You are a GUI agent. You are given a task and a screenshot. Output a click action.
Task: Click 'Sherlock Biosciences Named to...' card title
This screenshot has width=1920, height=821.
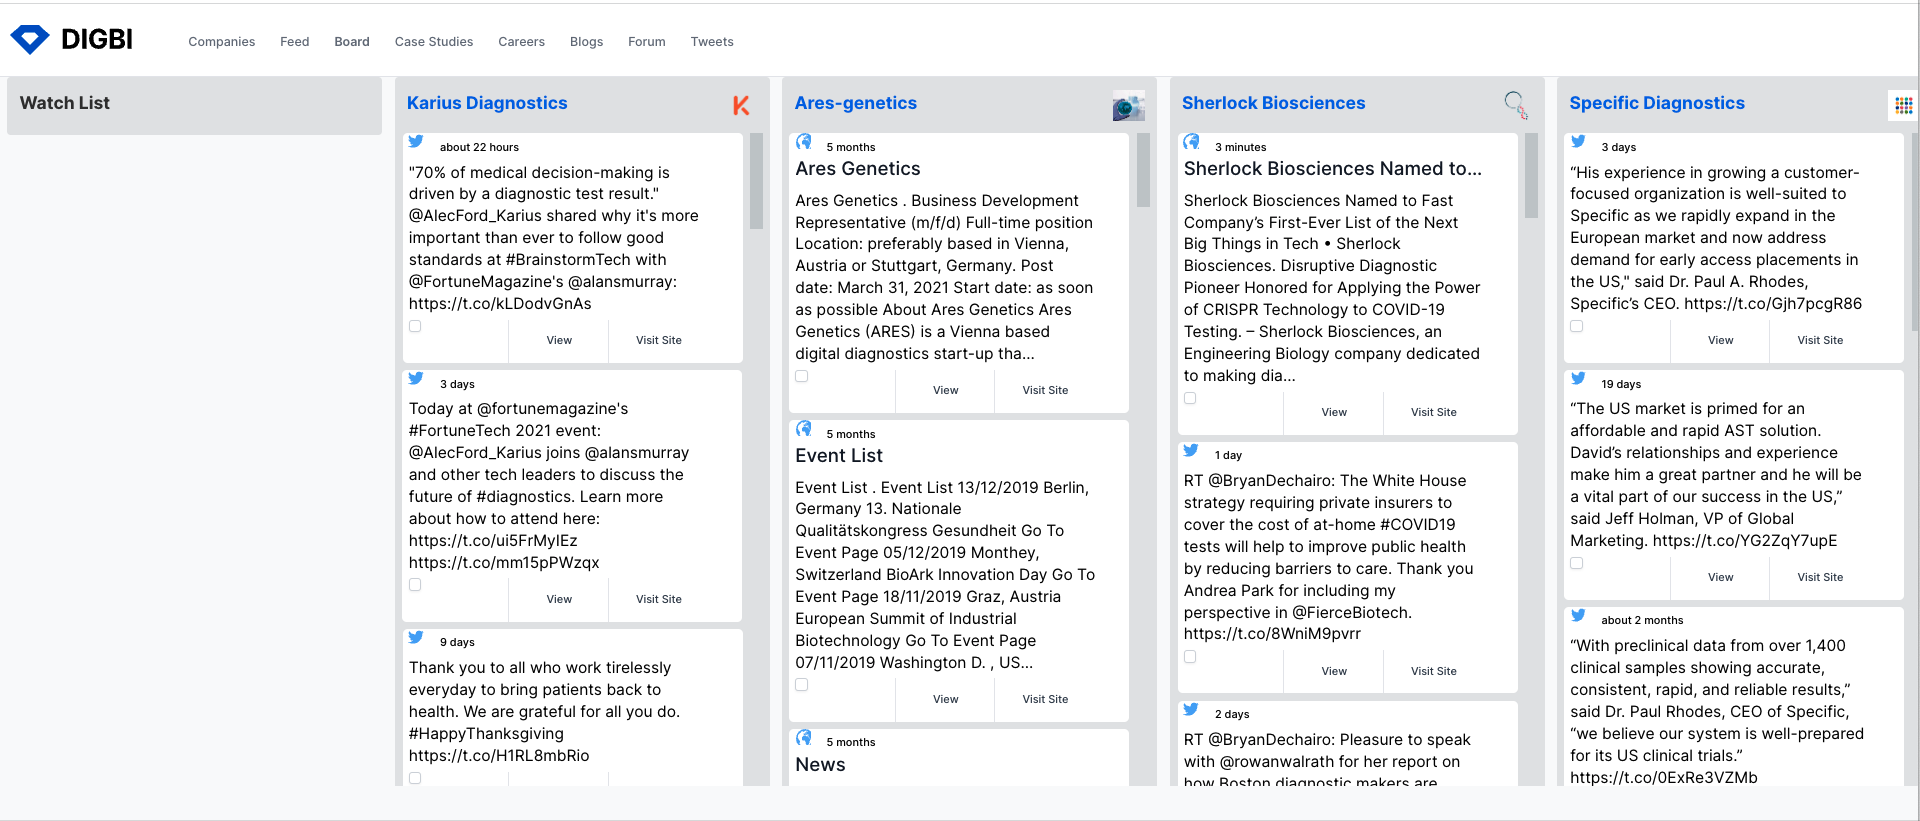point(1333,169)
